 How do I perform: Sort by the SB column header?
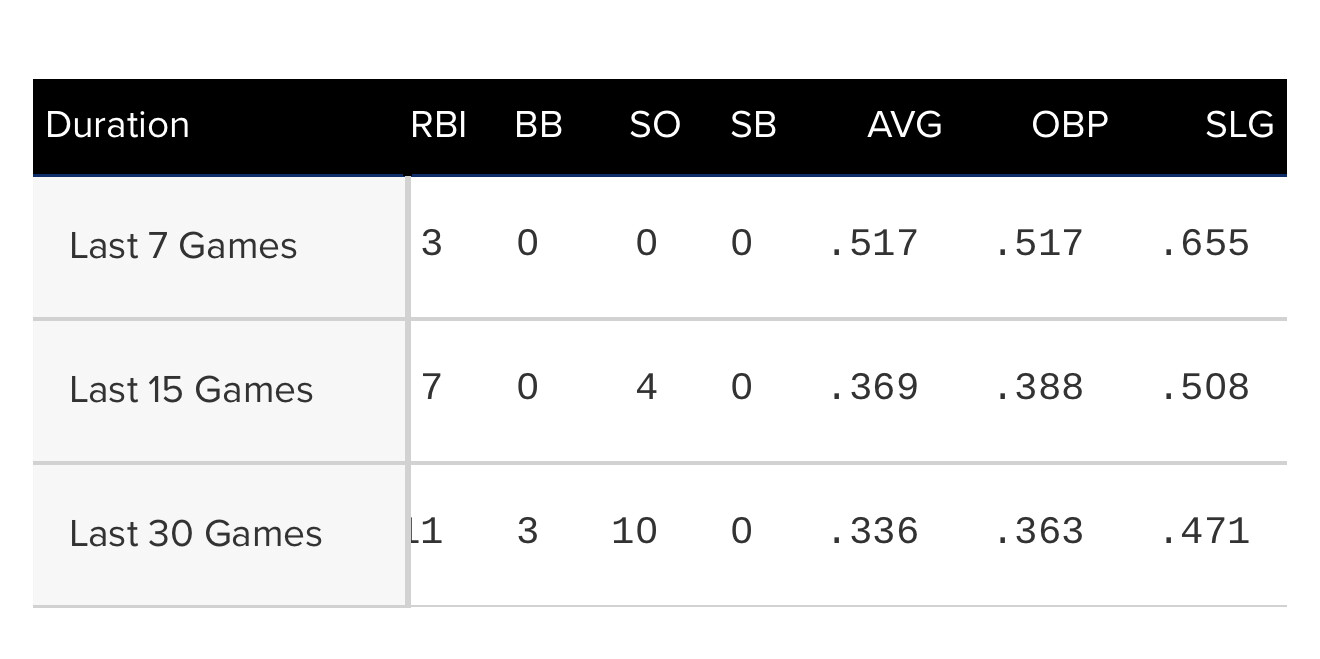(x=753, y=125)
